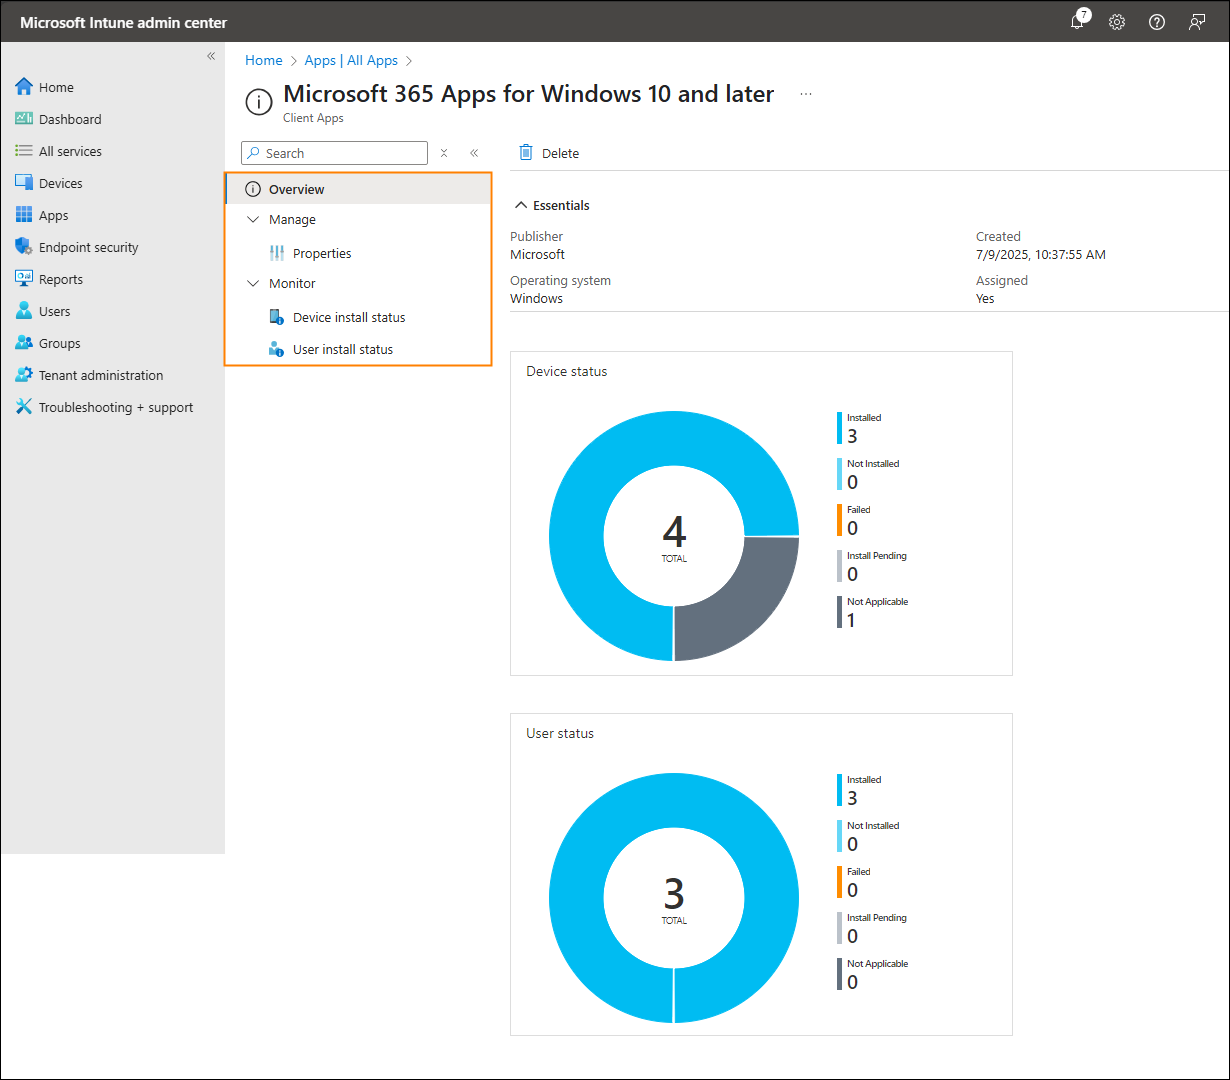This screenshot has width=1230, height=1080.
Task: Click the Properties sliders icon
Action: point(277,253)
